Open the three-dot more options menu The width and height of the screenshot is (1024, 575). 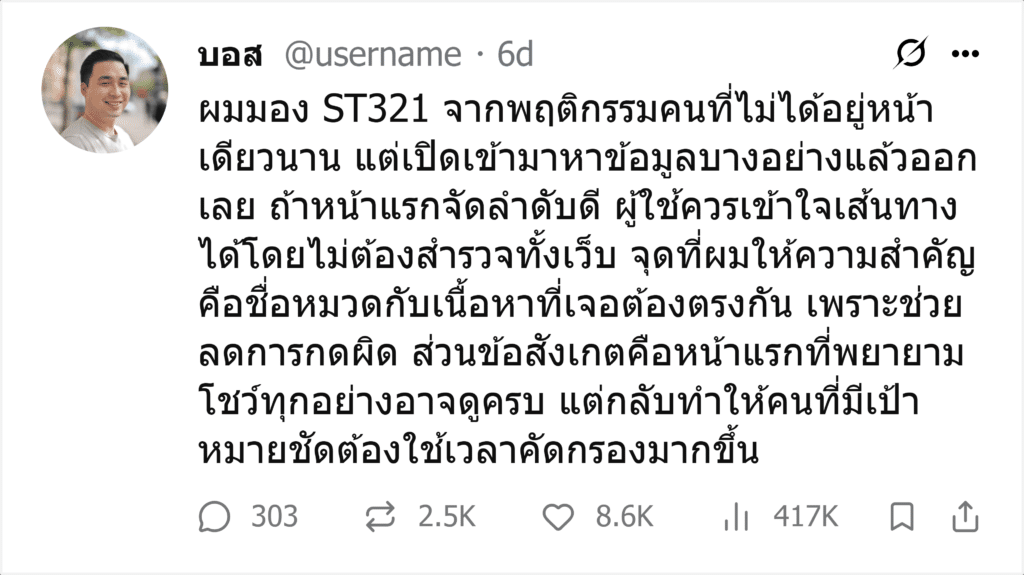(965, 54)
